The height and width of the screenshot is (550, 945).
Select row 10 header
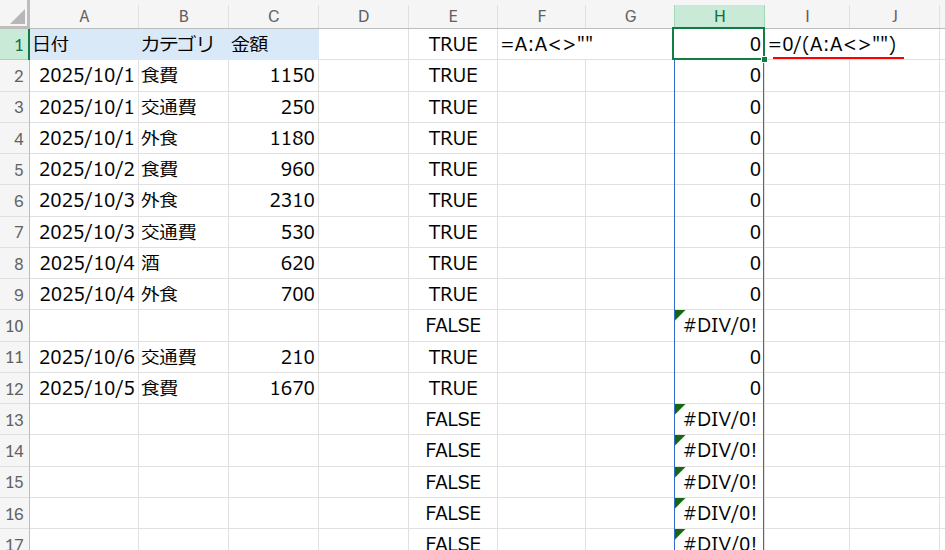pyautogui.click(x=15, y=326)
